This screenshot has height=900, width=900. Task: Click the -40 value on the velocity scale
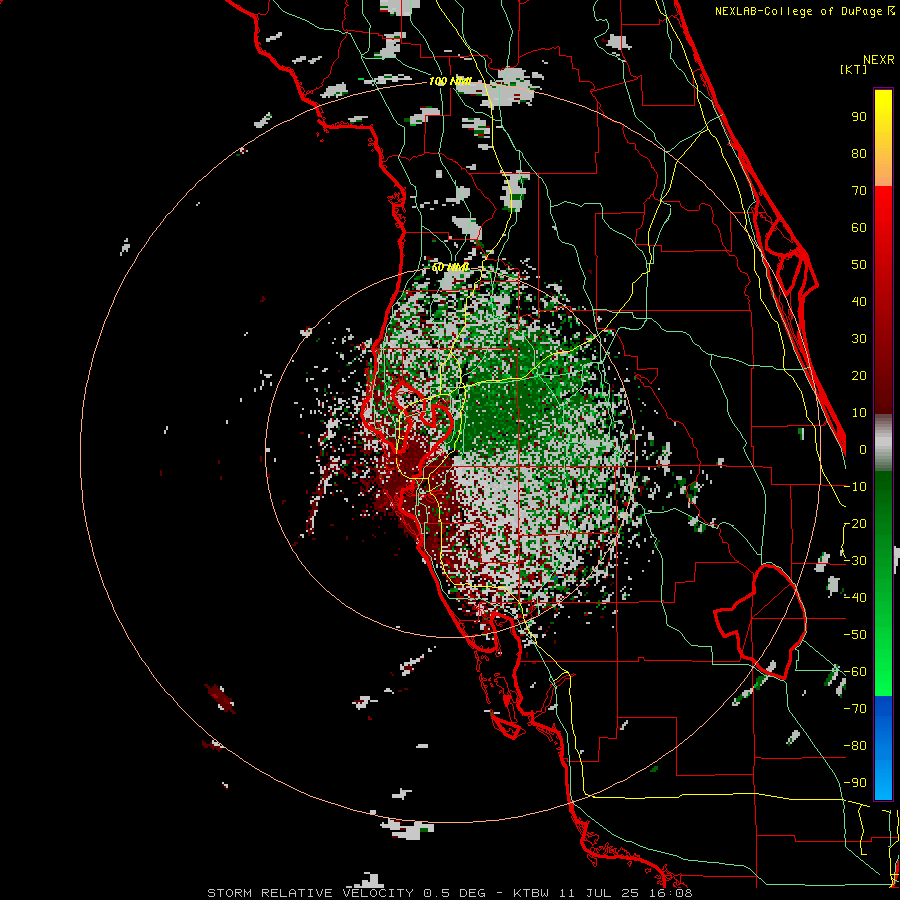(x=855, y=598)
